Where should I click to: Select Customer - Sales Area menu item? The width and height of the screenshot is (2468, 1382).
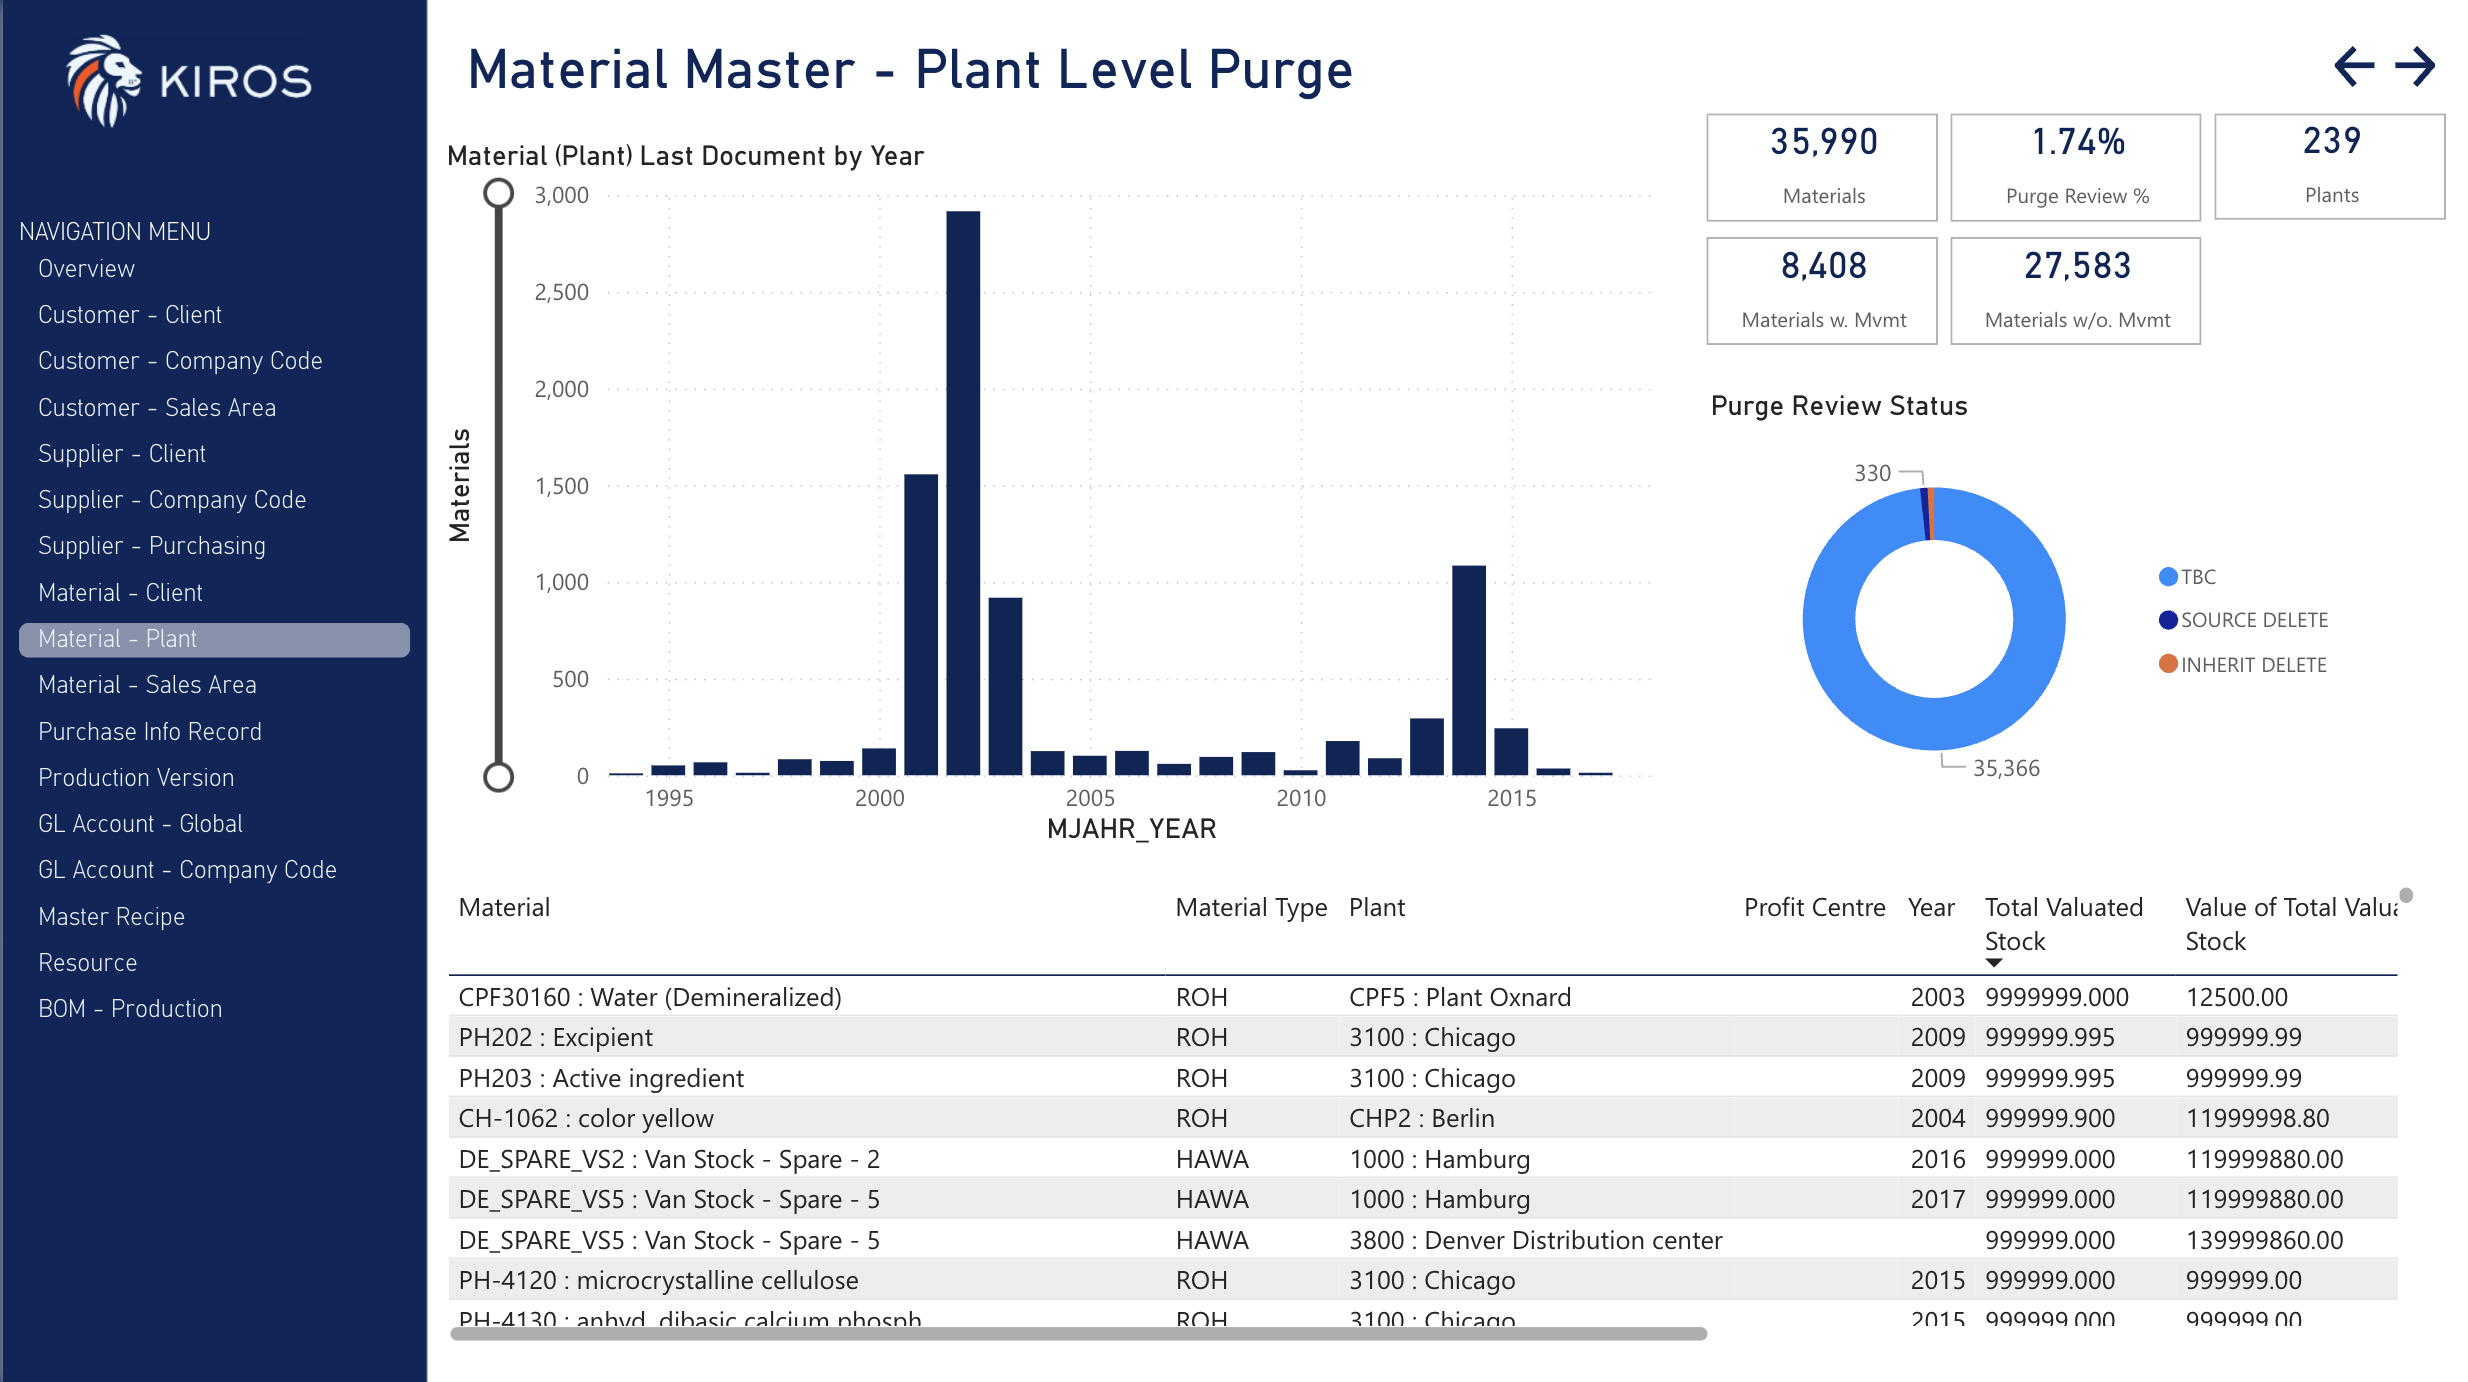point(157,408)
